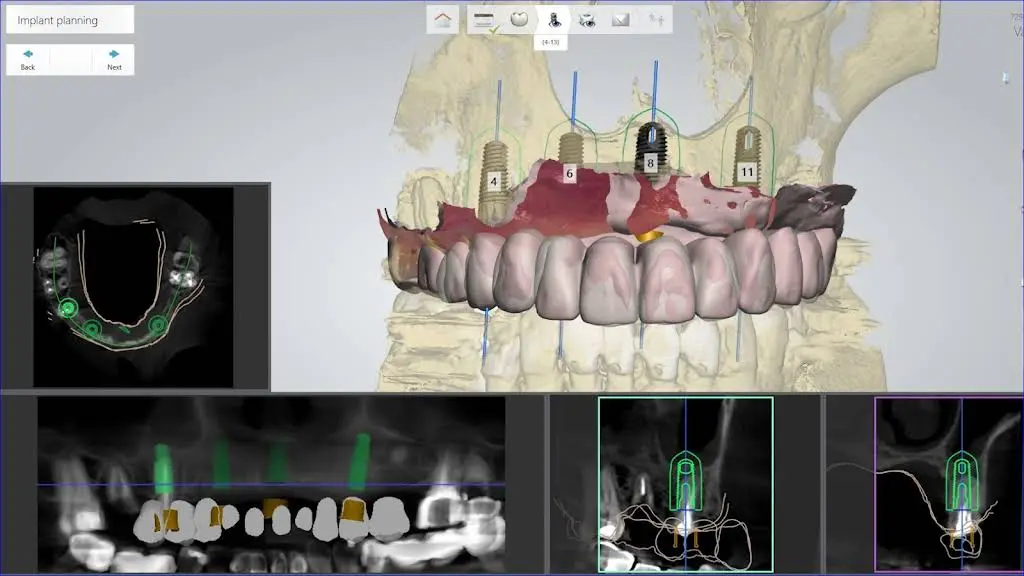The image size is (1024, 576).
Task: Select implant label 11 in 3D view
Action: [746, 172]
